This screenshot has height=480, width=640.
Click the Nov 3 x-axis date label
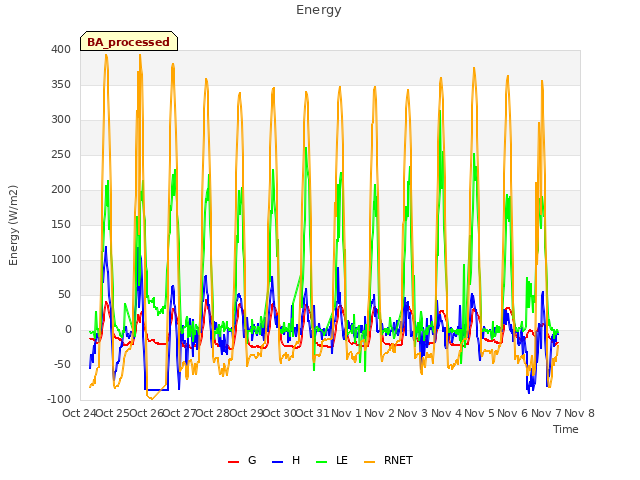[x=412, y=413]
